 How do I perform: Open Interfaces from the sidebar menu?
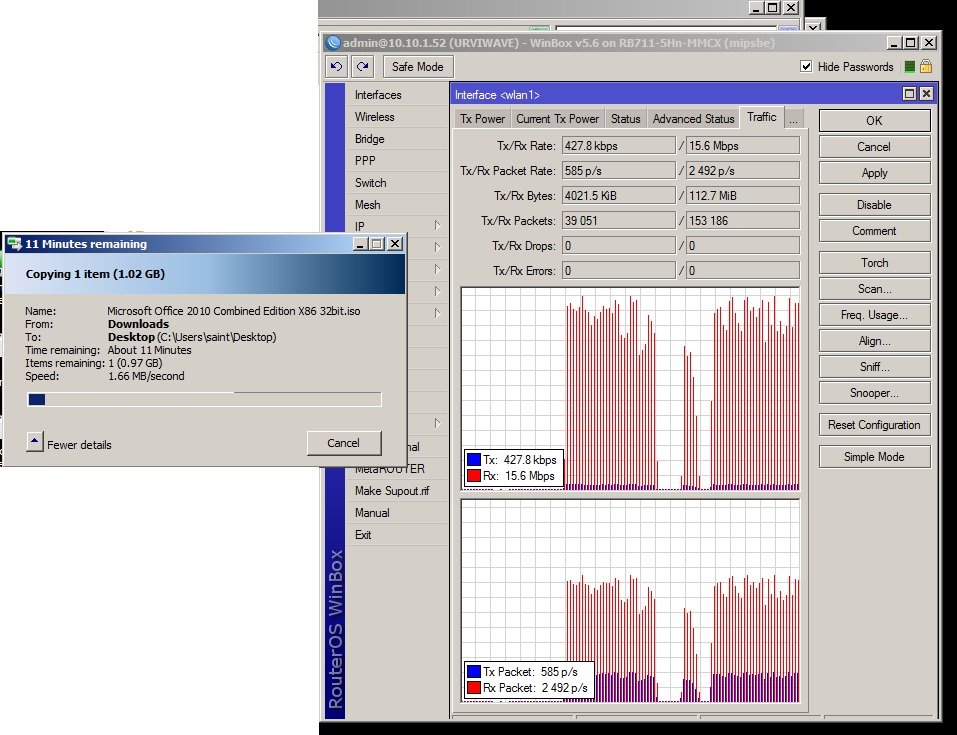378,95
